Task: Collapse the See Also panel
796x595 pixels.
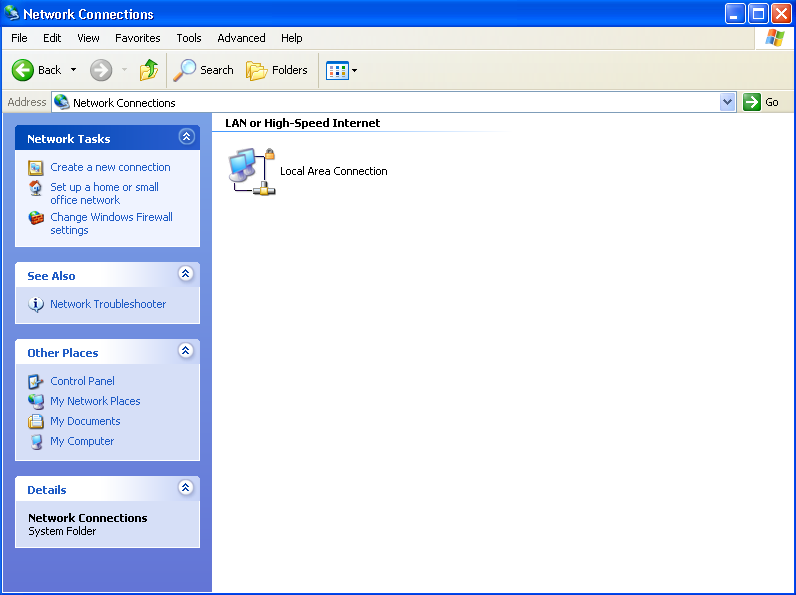Action: pyautogui.click(x=186, y=274)
